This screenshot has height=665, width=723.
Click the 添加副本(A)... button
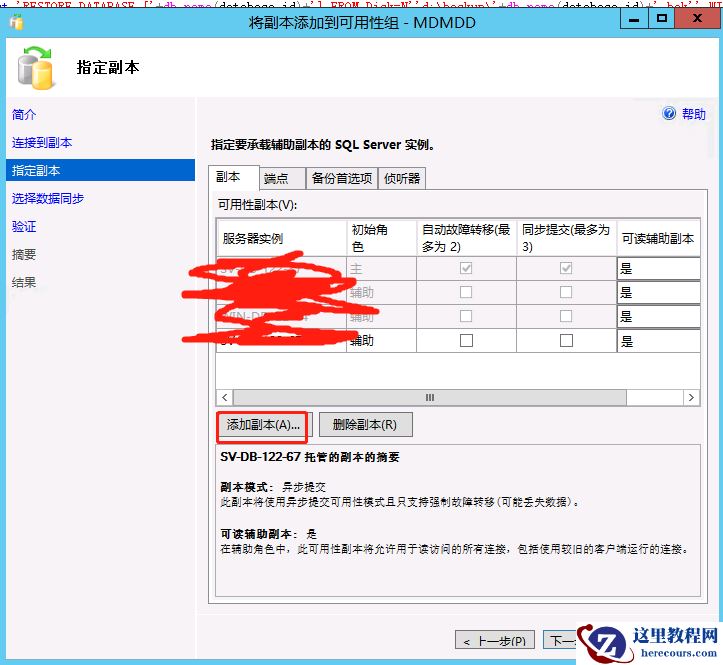pos(264,425)
